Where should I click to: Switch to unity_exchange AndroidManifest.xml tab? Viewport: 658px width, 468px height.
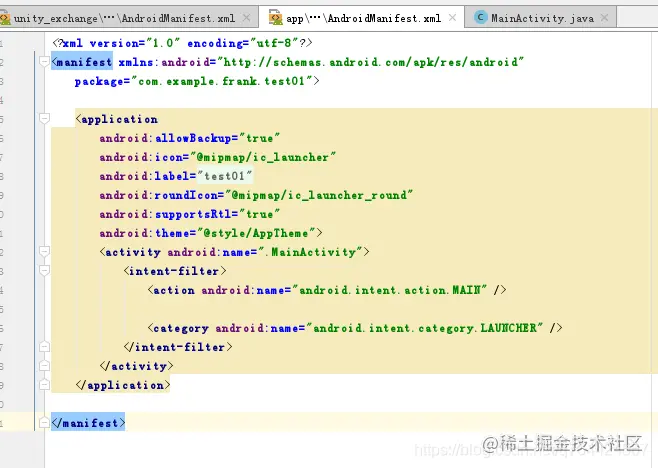(x=124, y=18)
